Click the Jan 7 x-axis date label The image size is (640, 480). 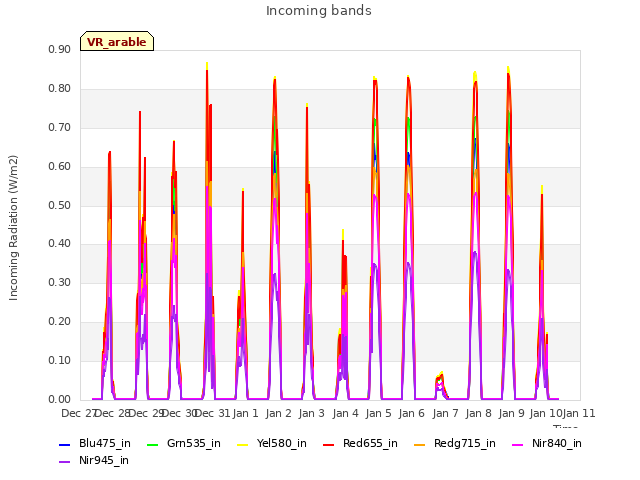tap(445, 413)
